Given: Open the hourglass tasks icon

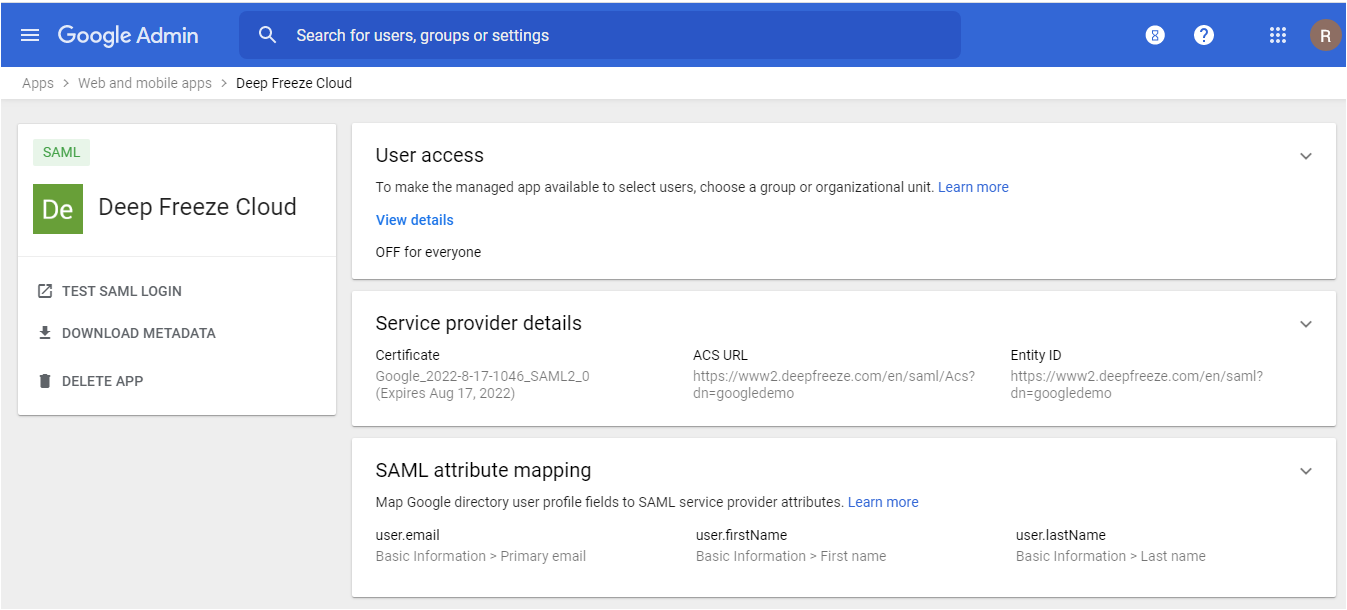Looking at the screenshot, I should (x=1155, y=35).
